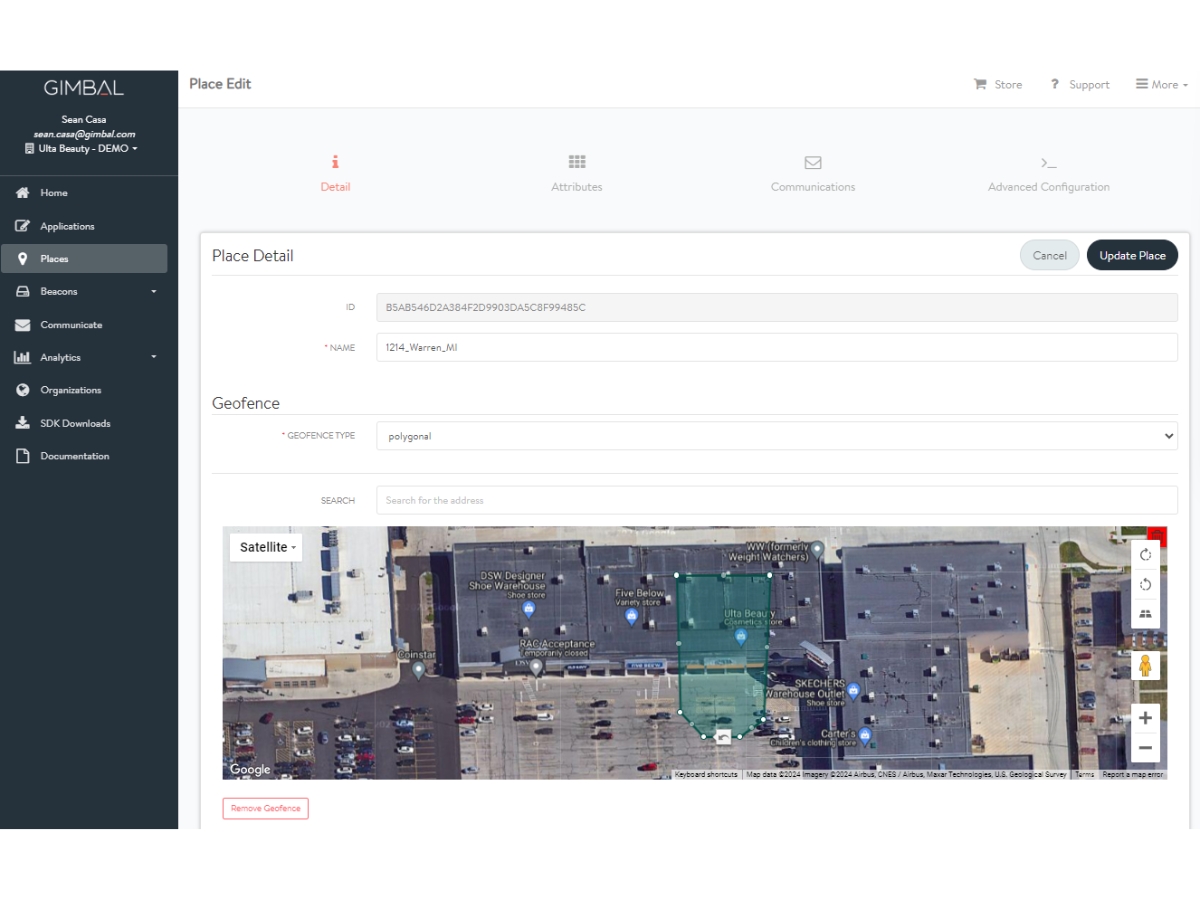Click the red trash icon on map
The width and height of the screenshot is (1200, 900).
(1157, 534)
